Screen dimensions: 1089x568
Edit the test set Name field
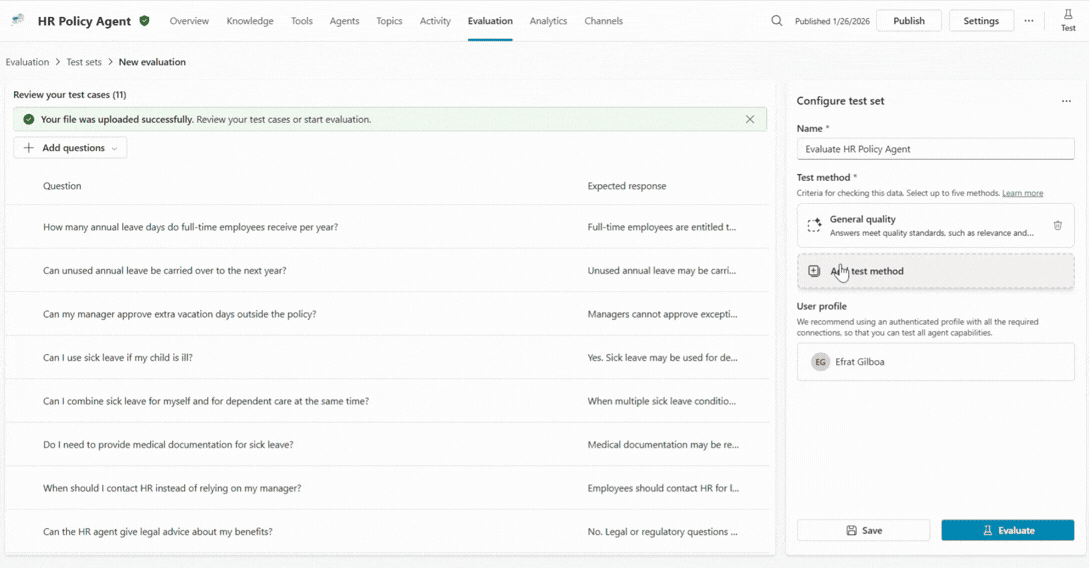pyautogui.click(x=935, y=149)
